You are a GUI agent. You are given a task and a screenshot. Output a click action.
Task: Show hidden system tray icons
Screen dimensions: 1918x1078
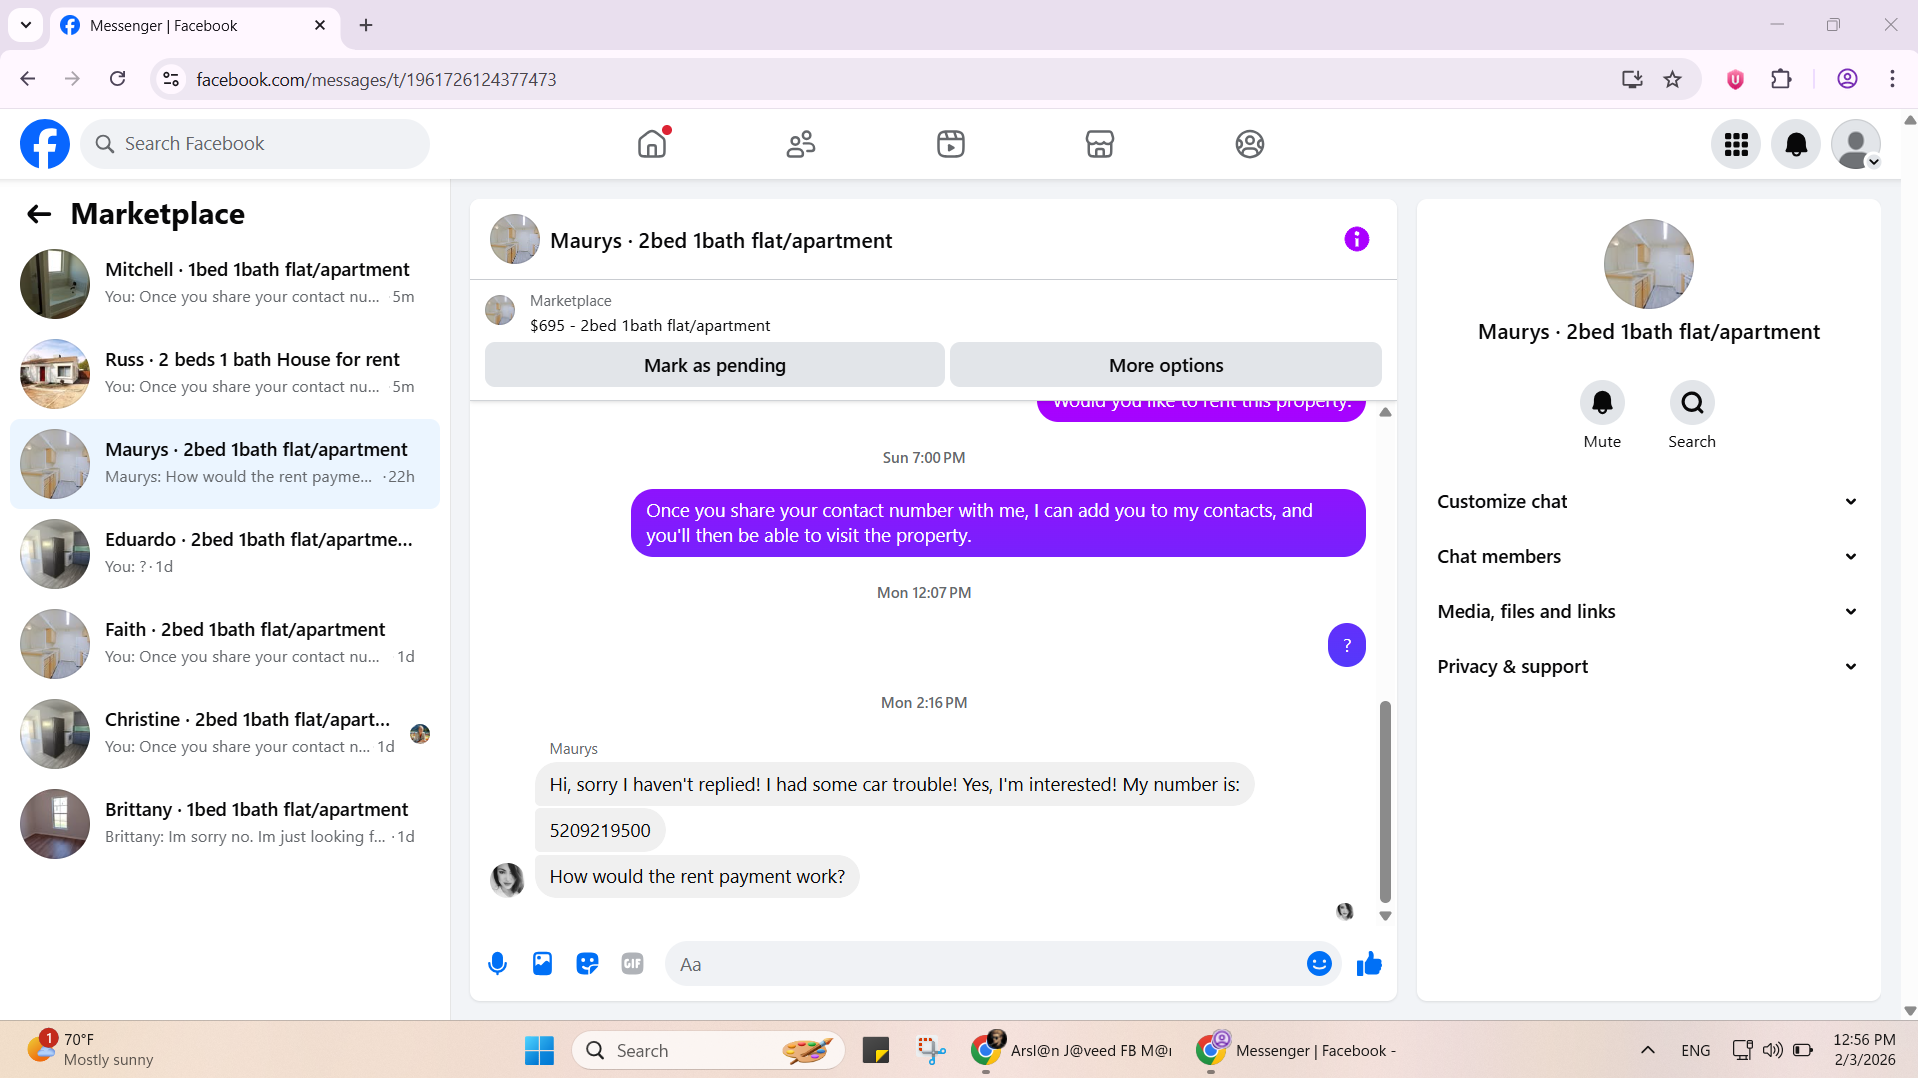click(x=1648, y=1050)
